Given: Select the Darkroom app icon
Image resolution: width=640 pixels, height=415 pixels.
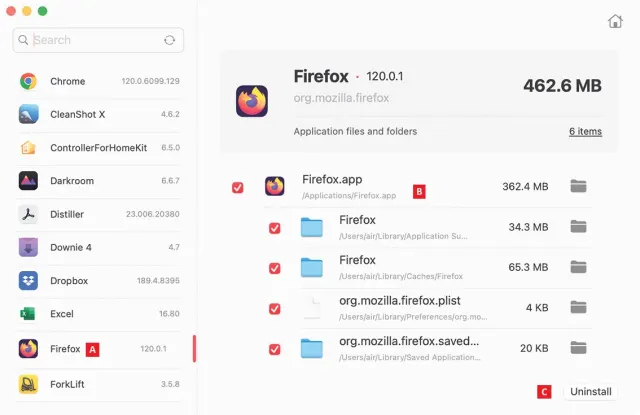Looking at the screenshot, I should point(28,181).
